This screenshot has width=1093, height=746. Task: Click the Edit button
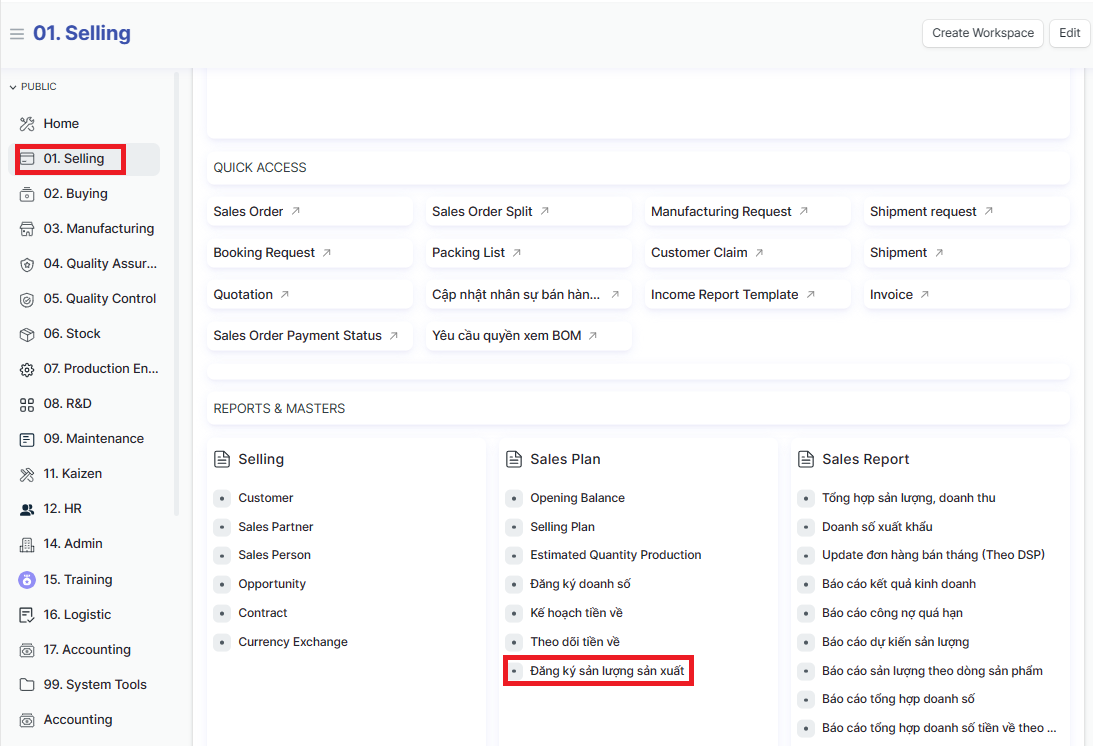point(1069,33)
